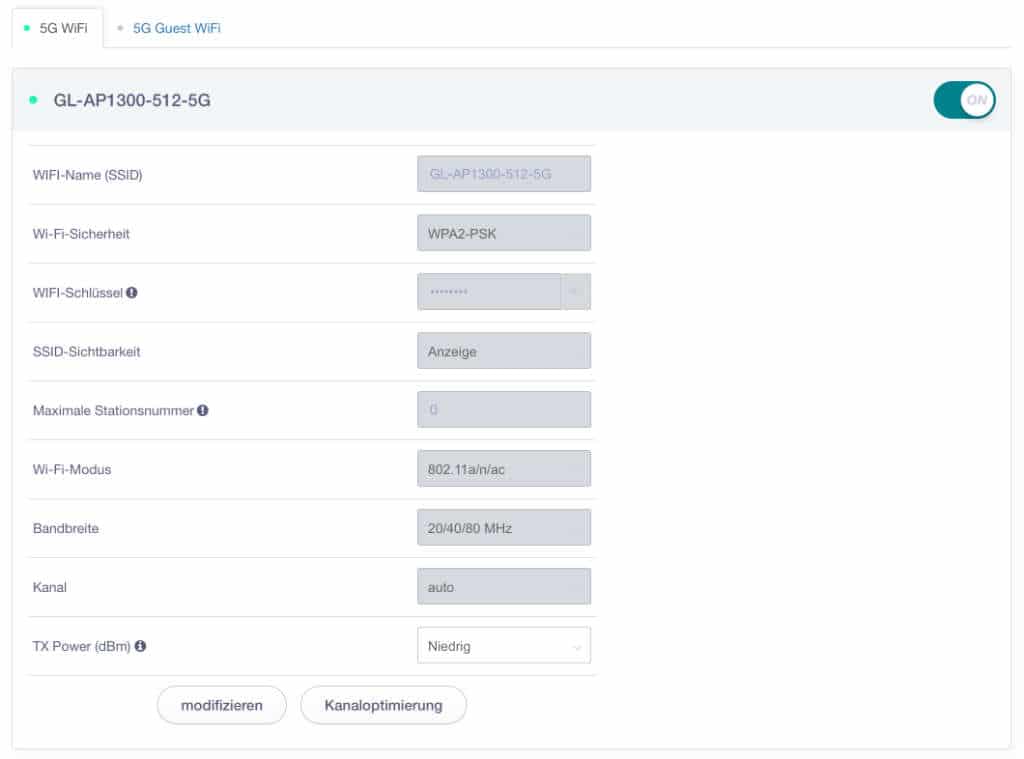Screen dimensions: 1024x759
Task: Open the Kanal auto dropdown
Action: pos(504,587)
